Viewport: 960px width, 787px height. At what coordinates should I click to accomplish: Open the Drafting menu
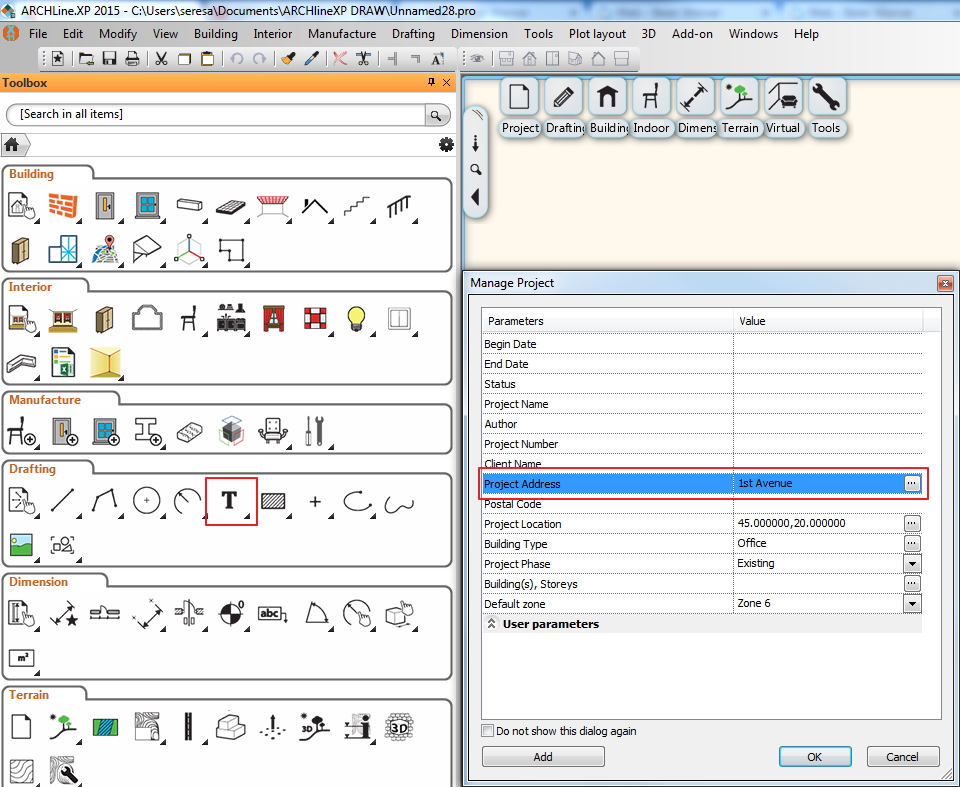pyautogui.click(x=413, y=34)
